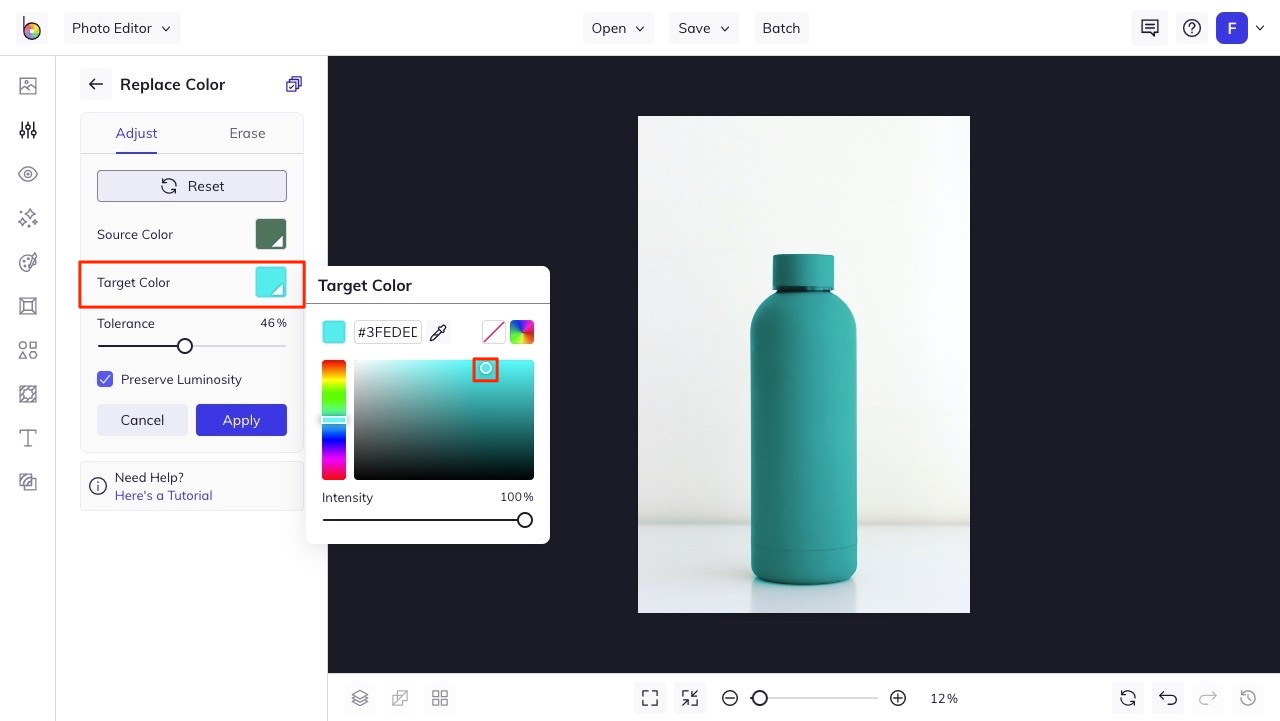Expand the account menu chevron

pyautogui.click(x=1260, y=28)
